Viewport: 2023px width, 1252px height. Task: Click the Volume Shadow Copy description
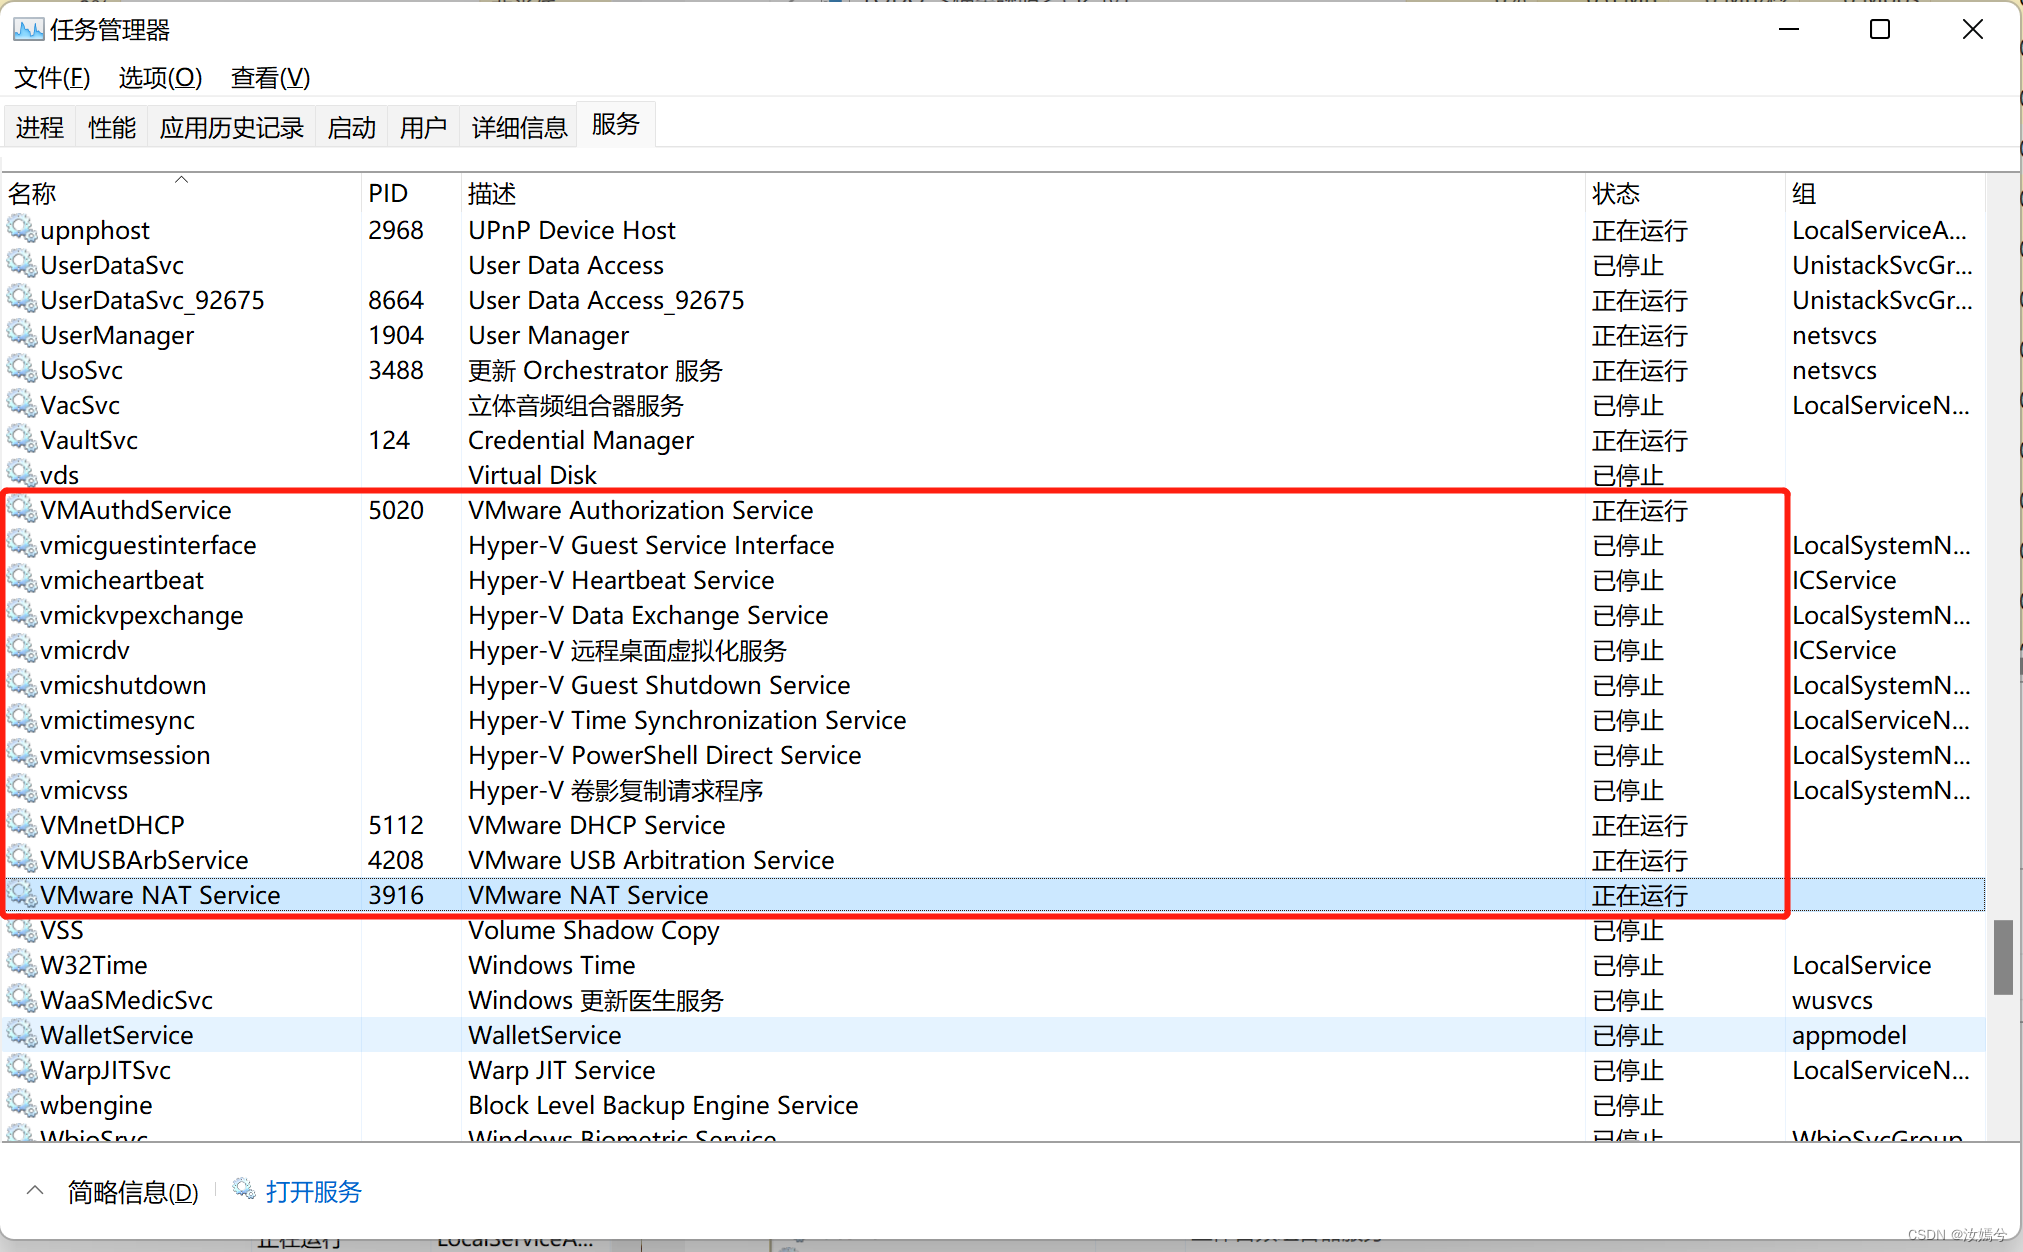[x=593, y=930]
